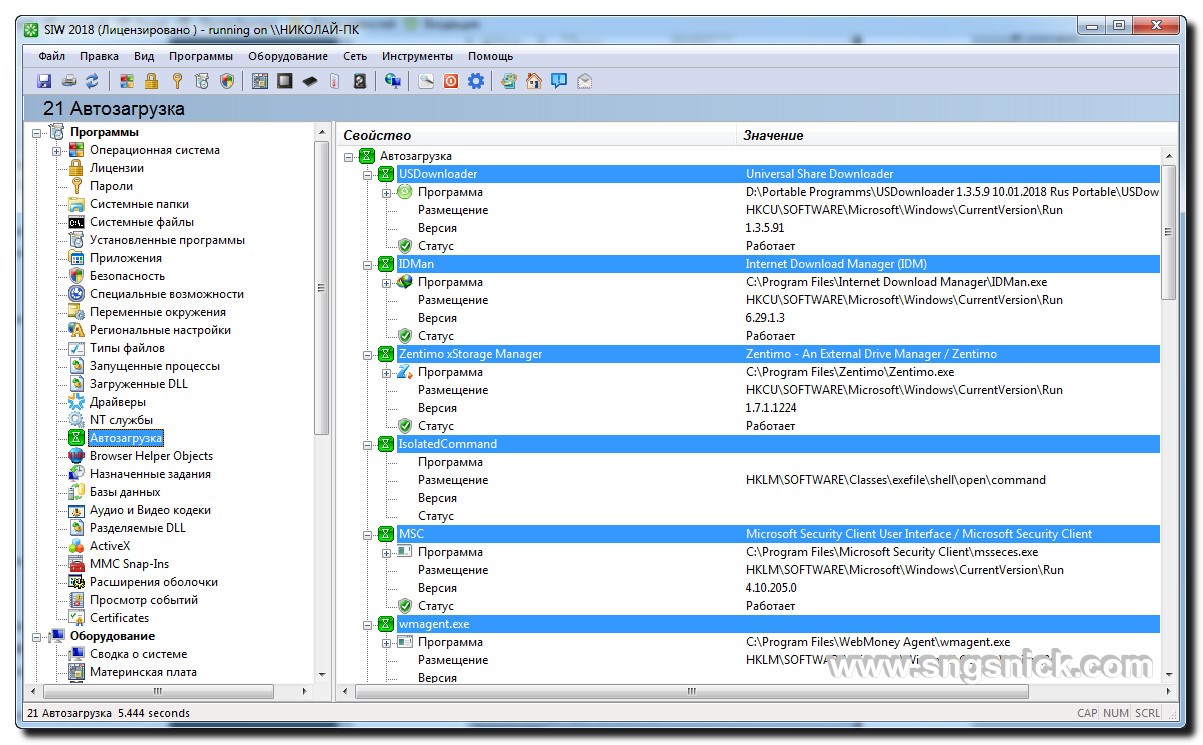Image resolution: width=1203 pixels, height=745 pixels.
Task: Click the envelope Mail toolbar icon
Action: tap(584, 81)
